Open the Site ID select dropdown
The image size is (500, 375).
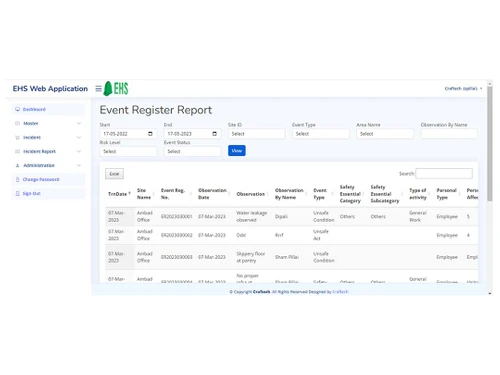256,134
